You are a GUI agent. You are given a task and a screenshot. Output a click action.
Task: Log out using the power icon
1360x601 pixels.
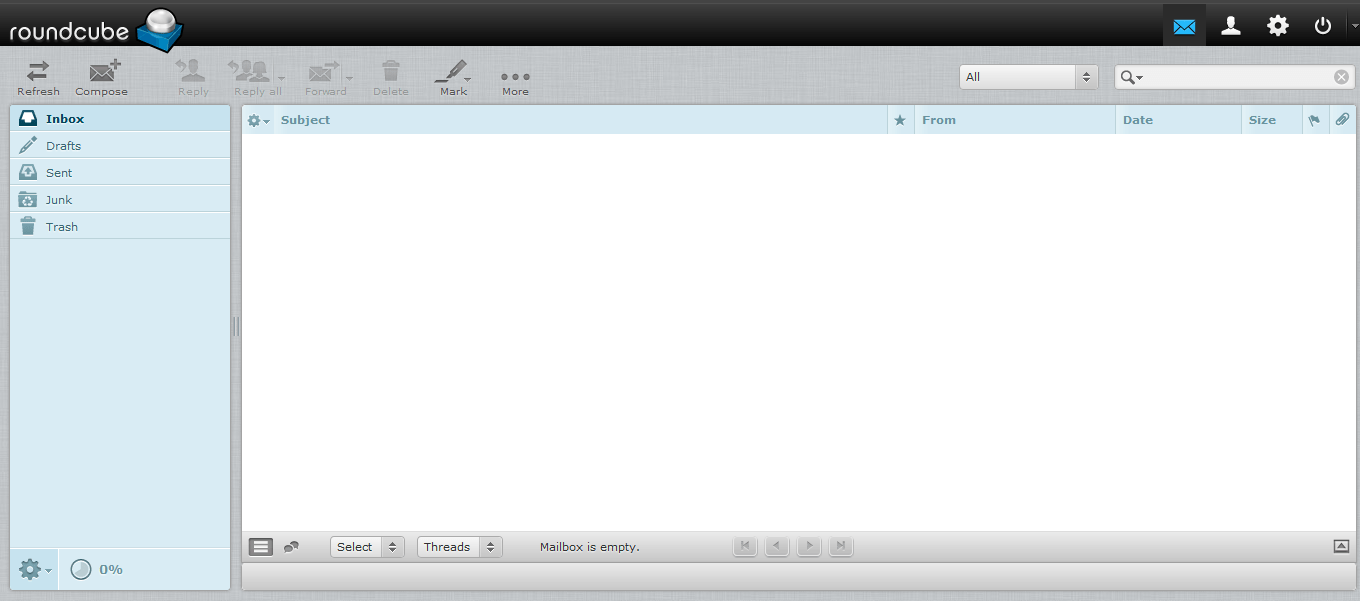(x=1323, y=25)
